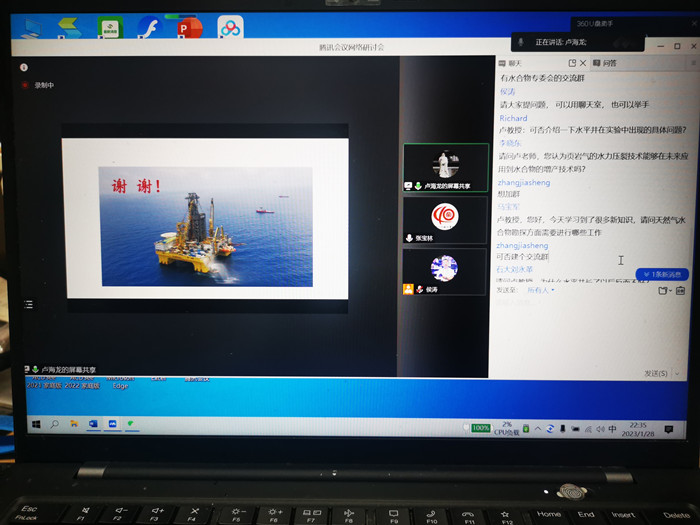Viewport: 700px width, 525px height.
Task: Select 卢海龙's screen share video tile
Action: pos(446,168)
